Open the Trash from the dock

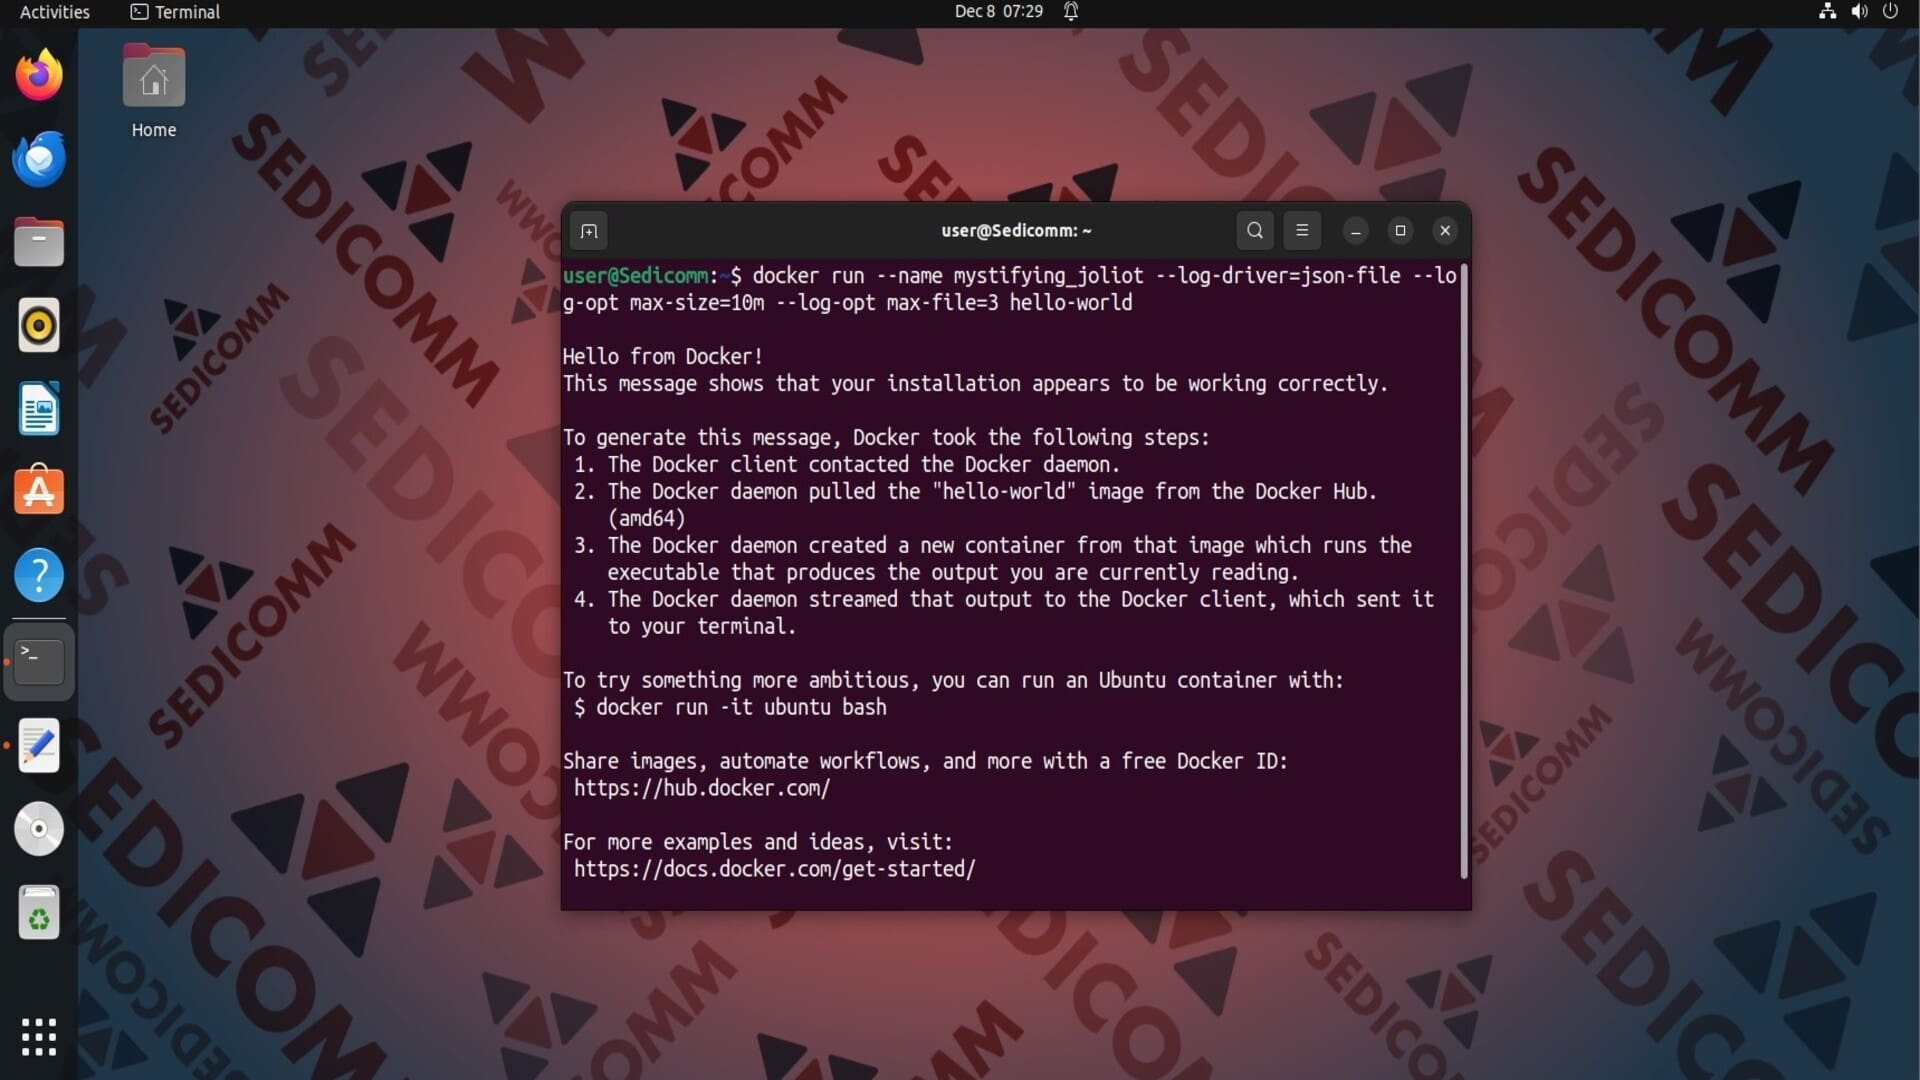point(39,913)
